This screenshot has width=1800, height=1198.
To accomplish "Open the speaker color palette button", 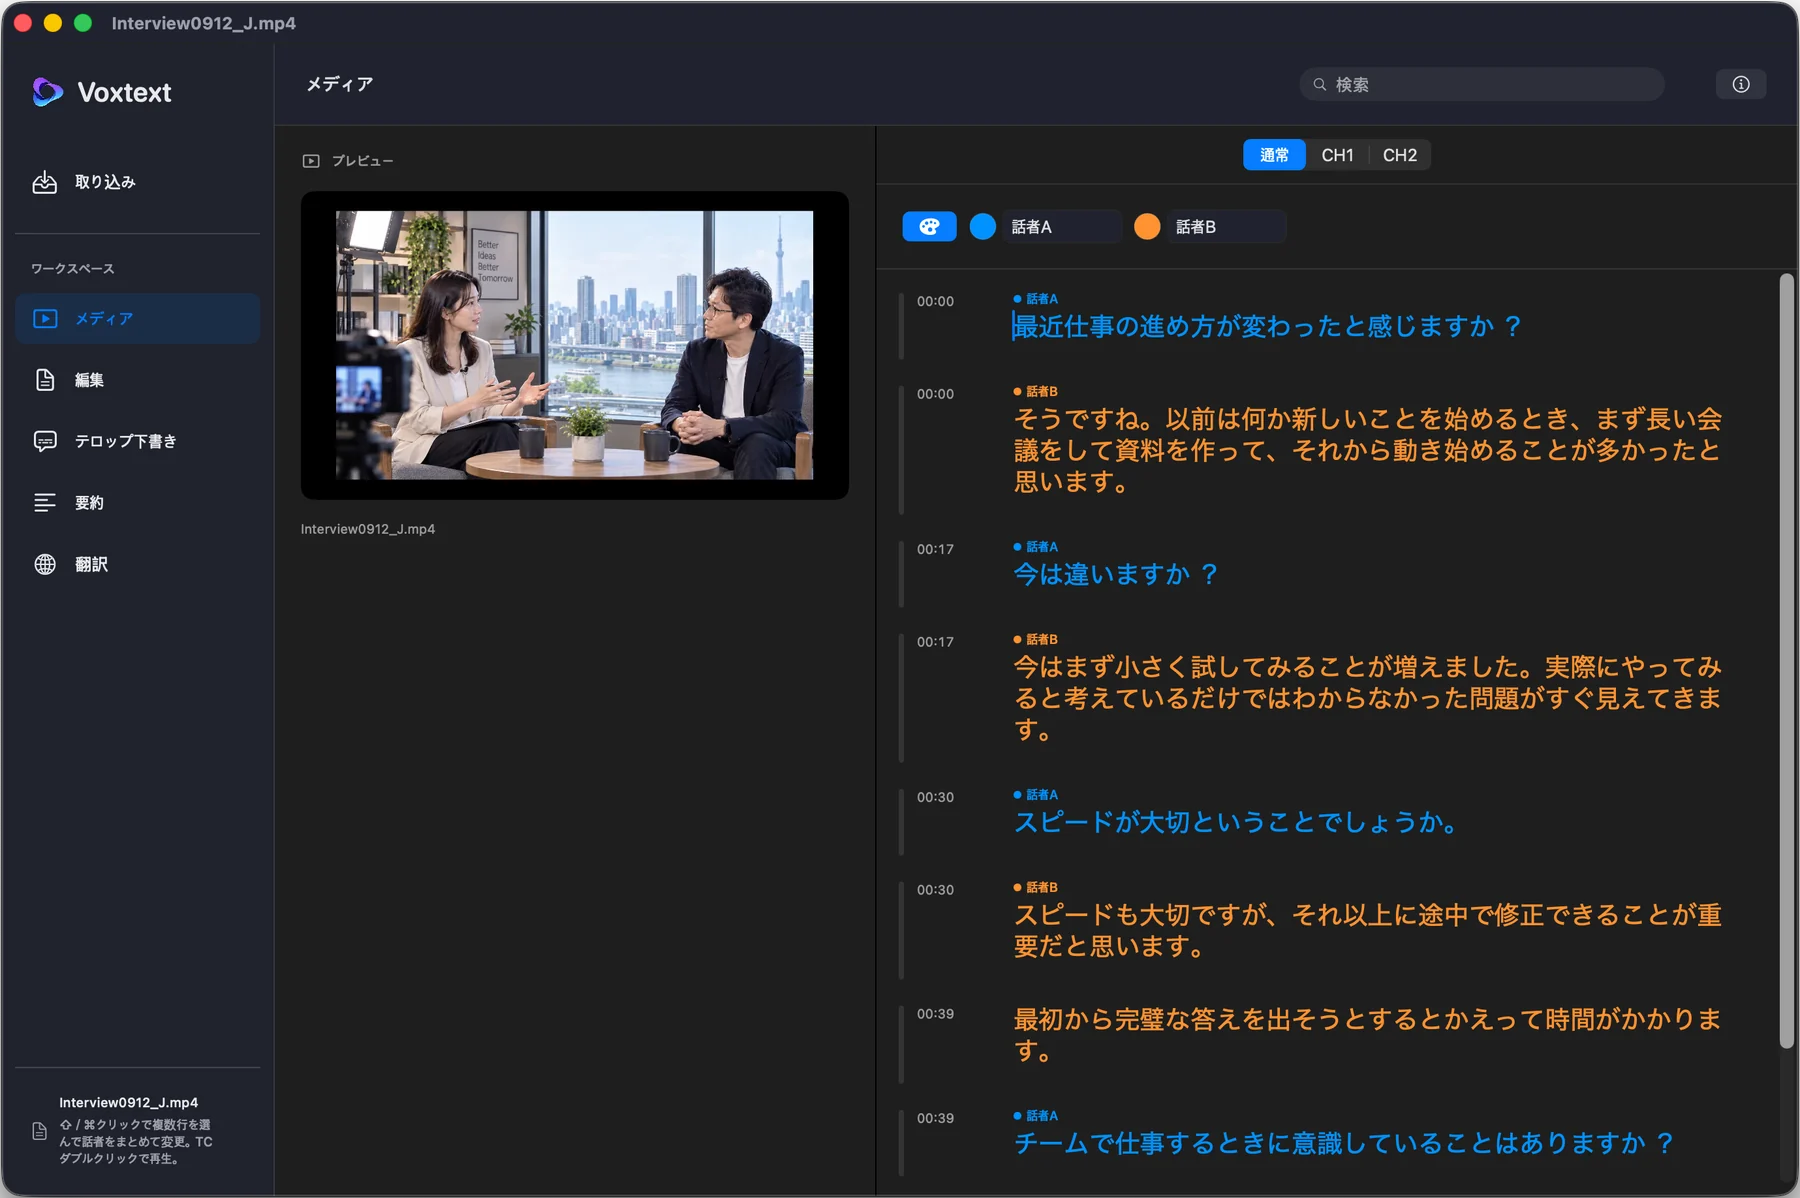I will click(x=929, y=227).
